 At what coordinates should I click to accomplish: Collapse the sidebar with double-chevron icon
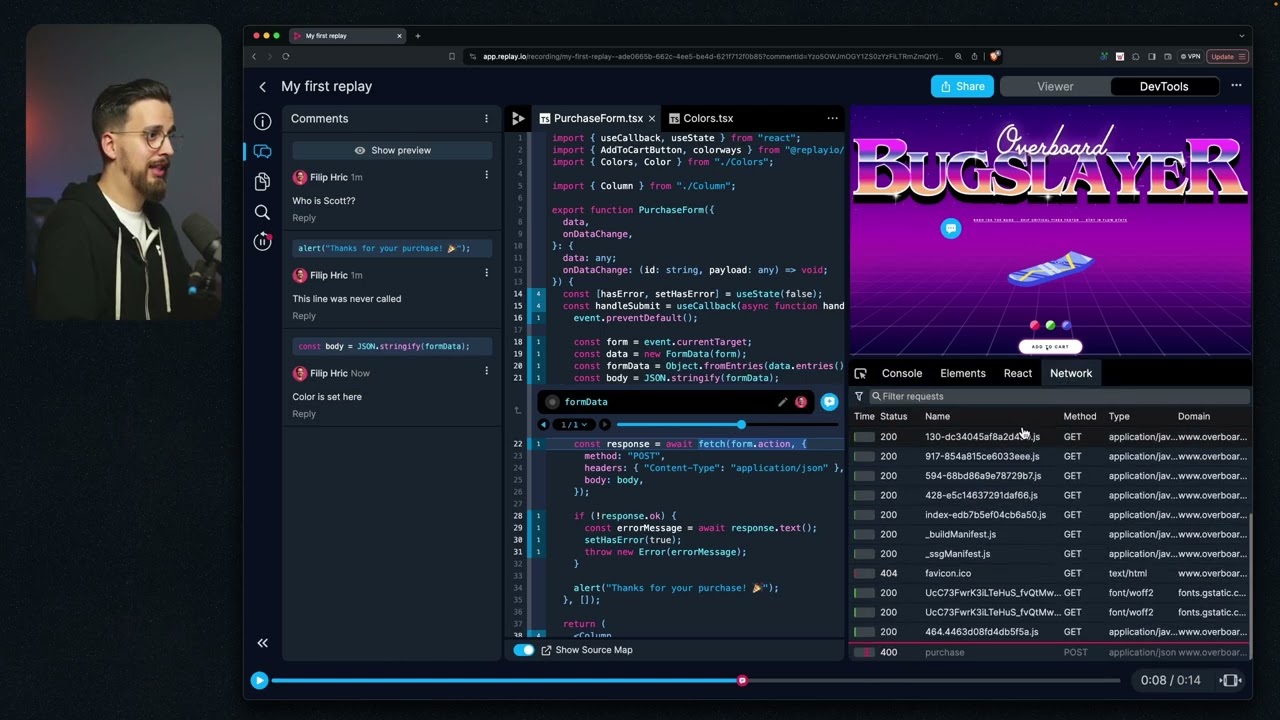click(262, 643)
